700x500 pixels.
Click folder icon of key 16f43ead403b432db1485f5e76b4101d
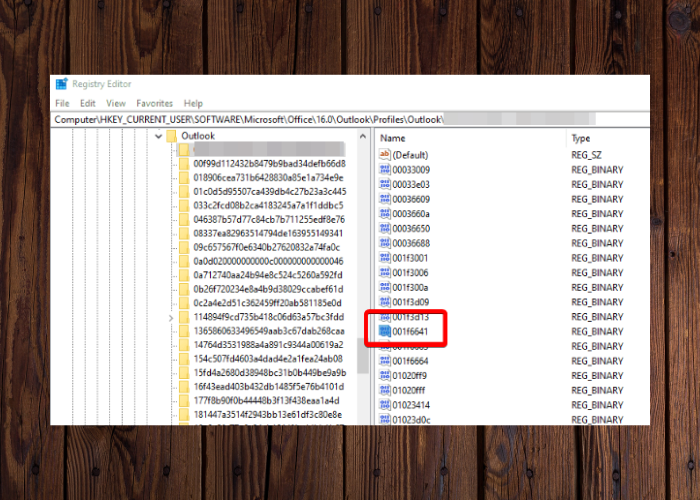click(x=184, y=387)
